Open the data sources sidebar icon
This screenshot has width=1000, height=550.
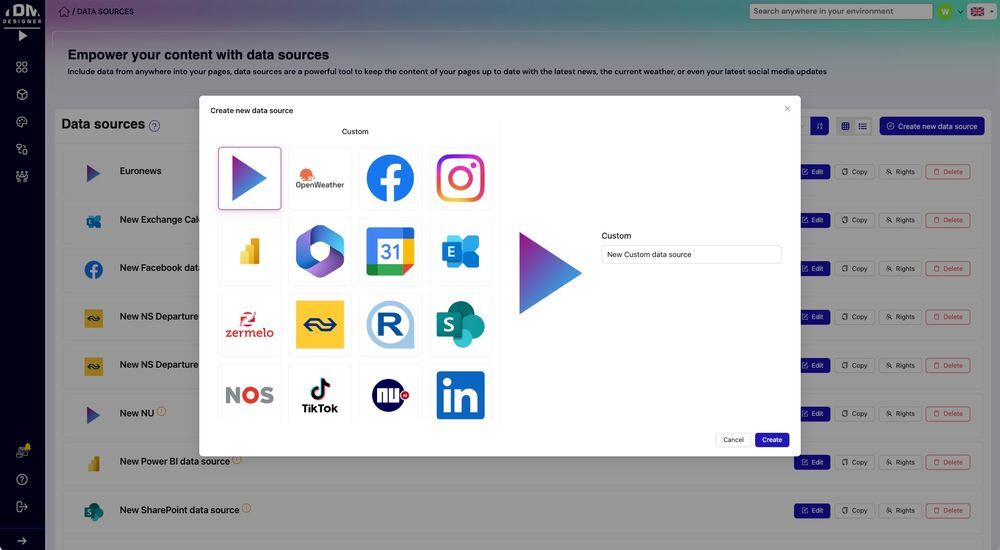[22, 149]
